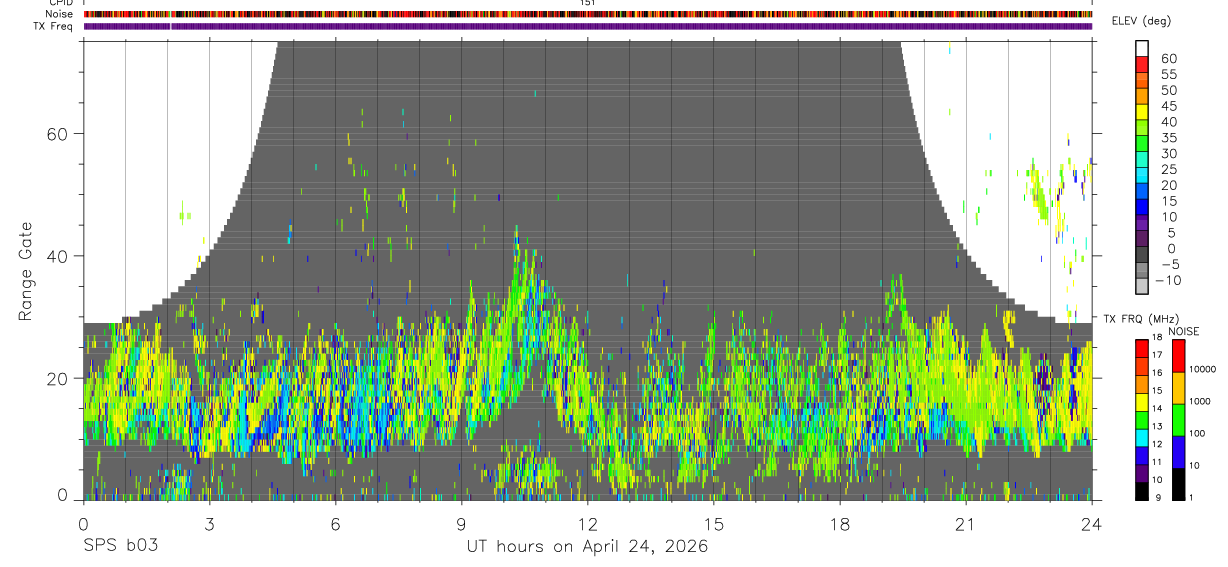Click the purple TX Freq strip
This screenshot has width=1228, height=567.
[588, 26]
